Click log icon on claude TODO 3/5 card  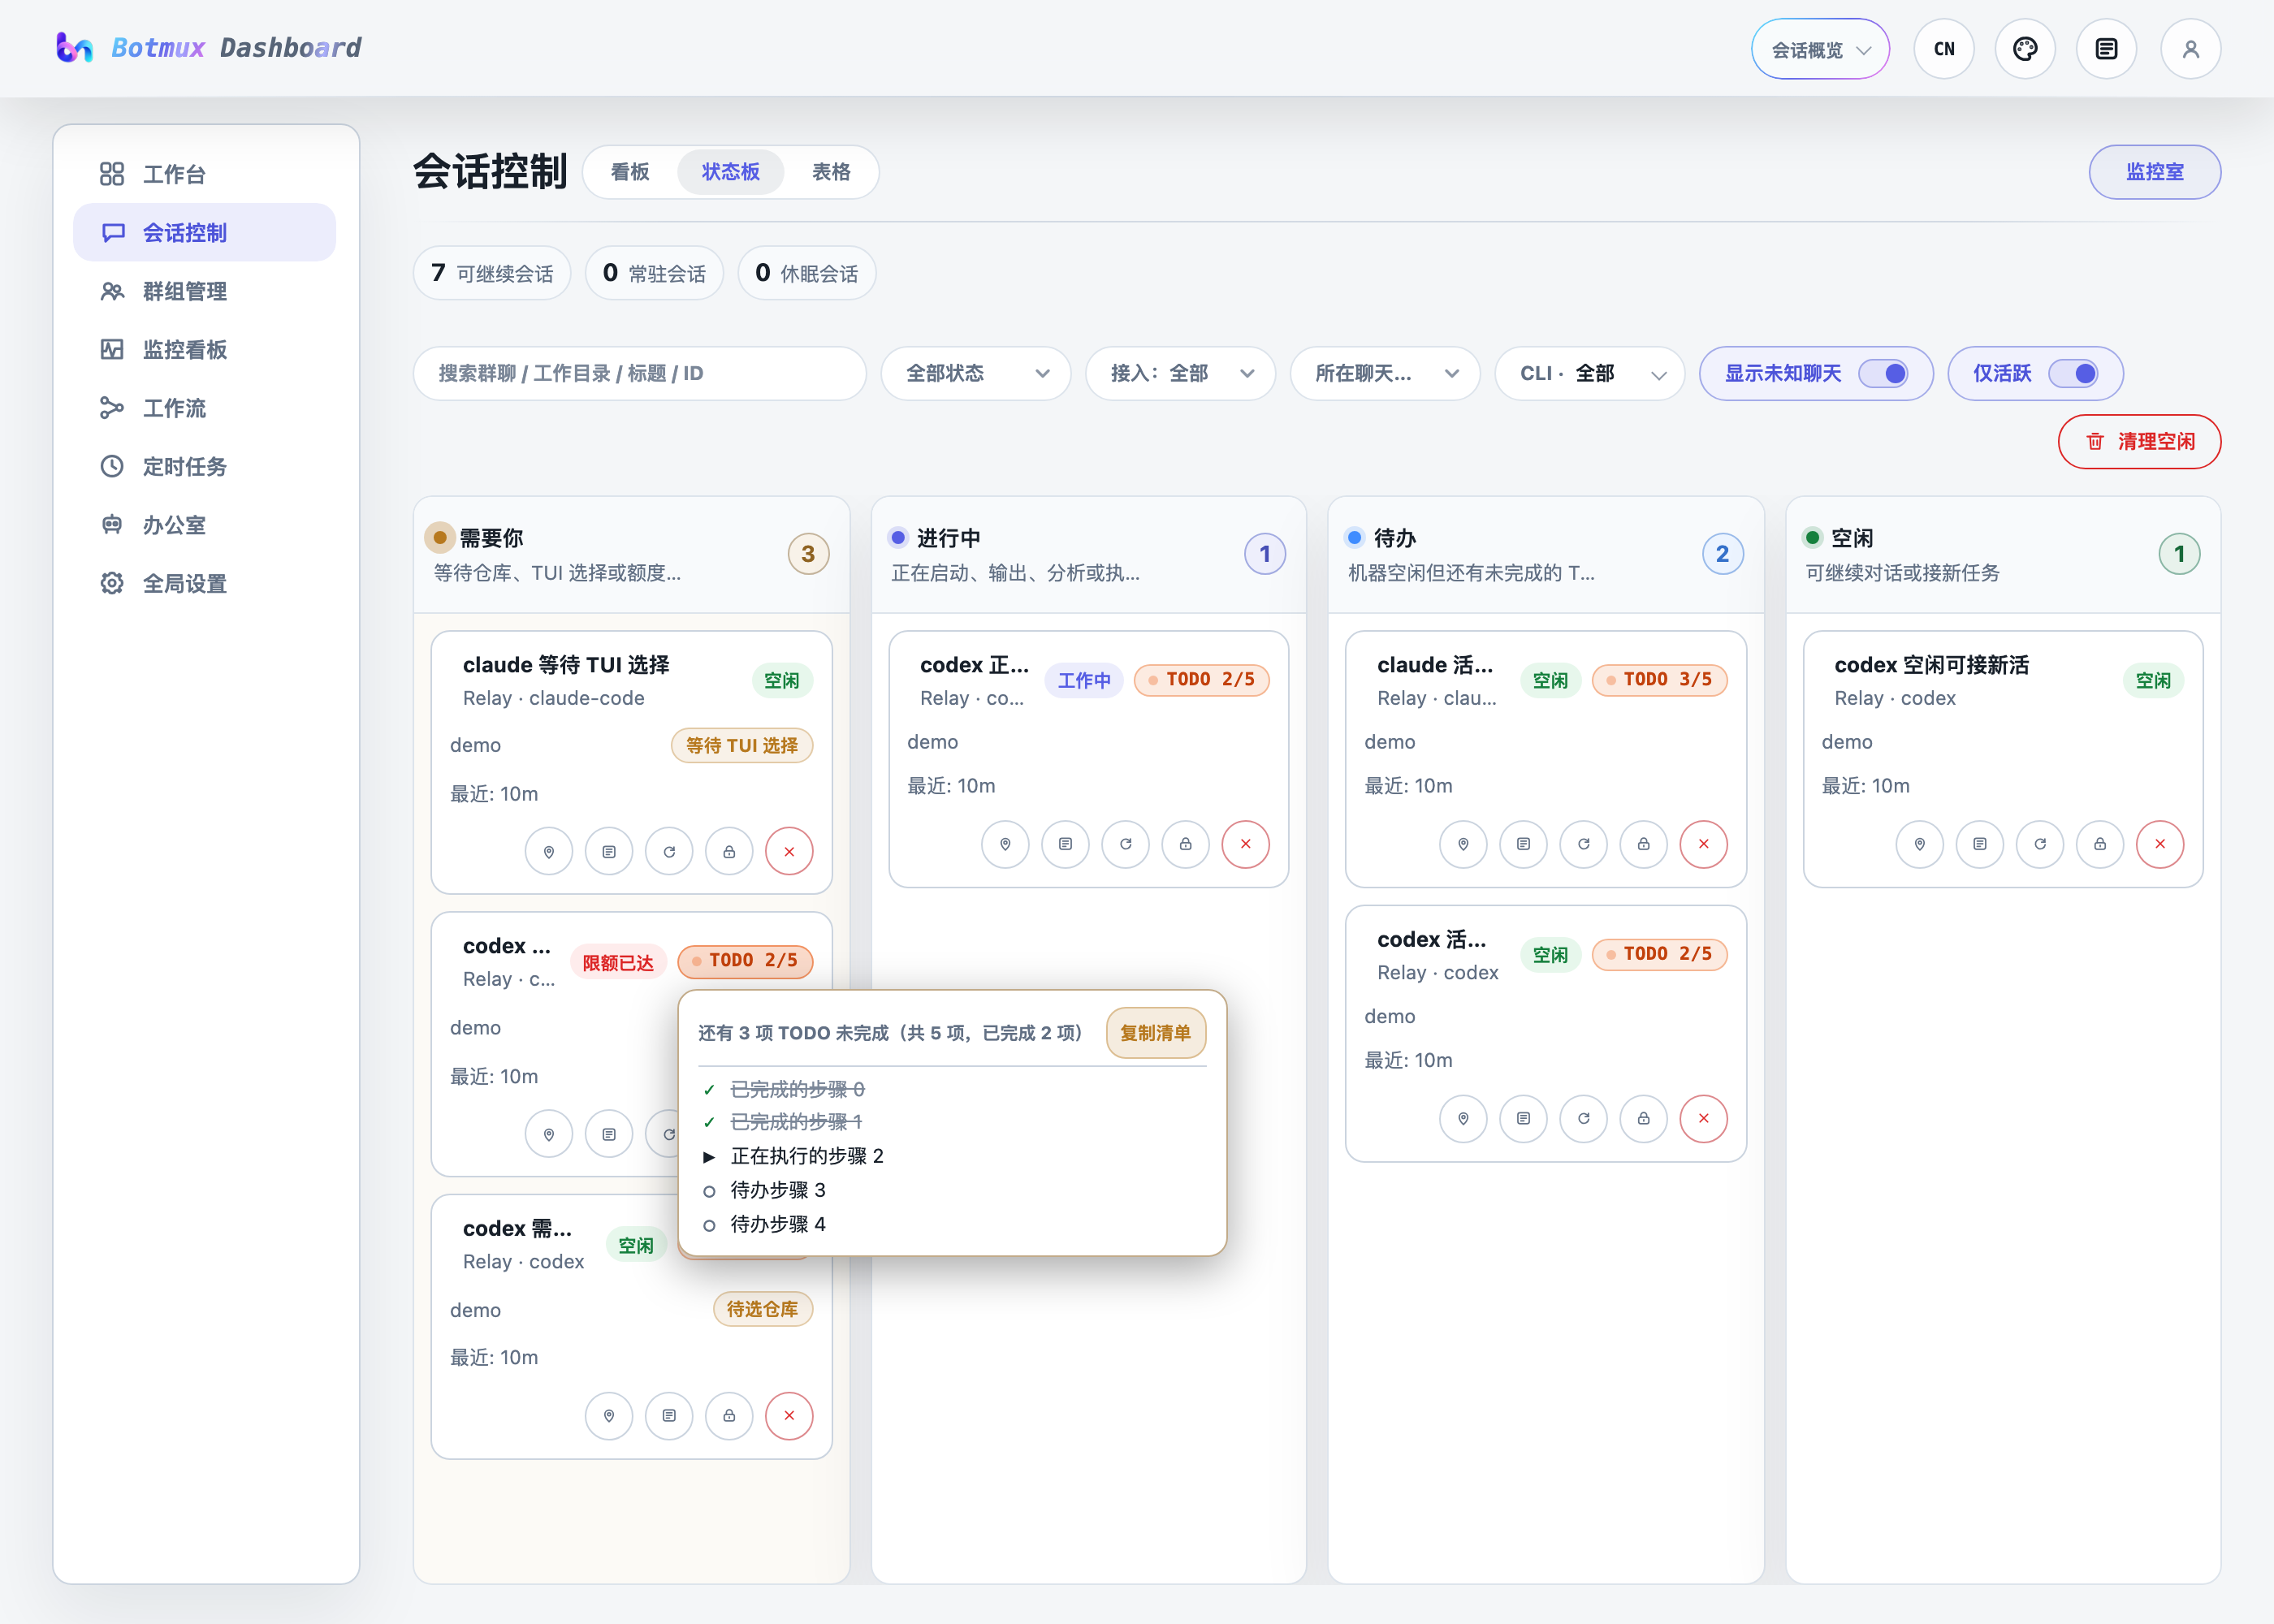pyautogui.click(x=1523, y=844)
